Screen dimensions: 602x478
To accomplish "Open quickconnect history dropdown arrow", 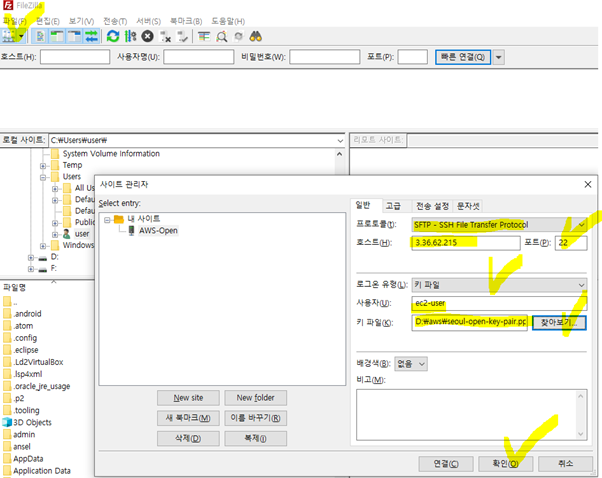I will 498,57.
